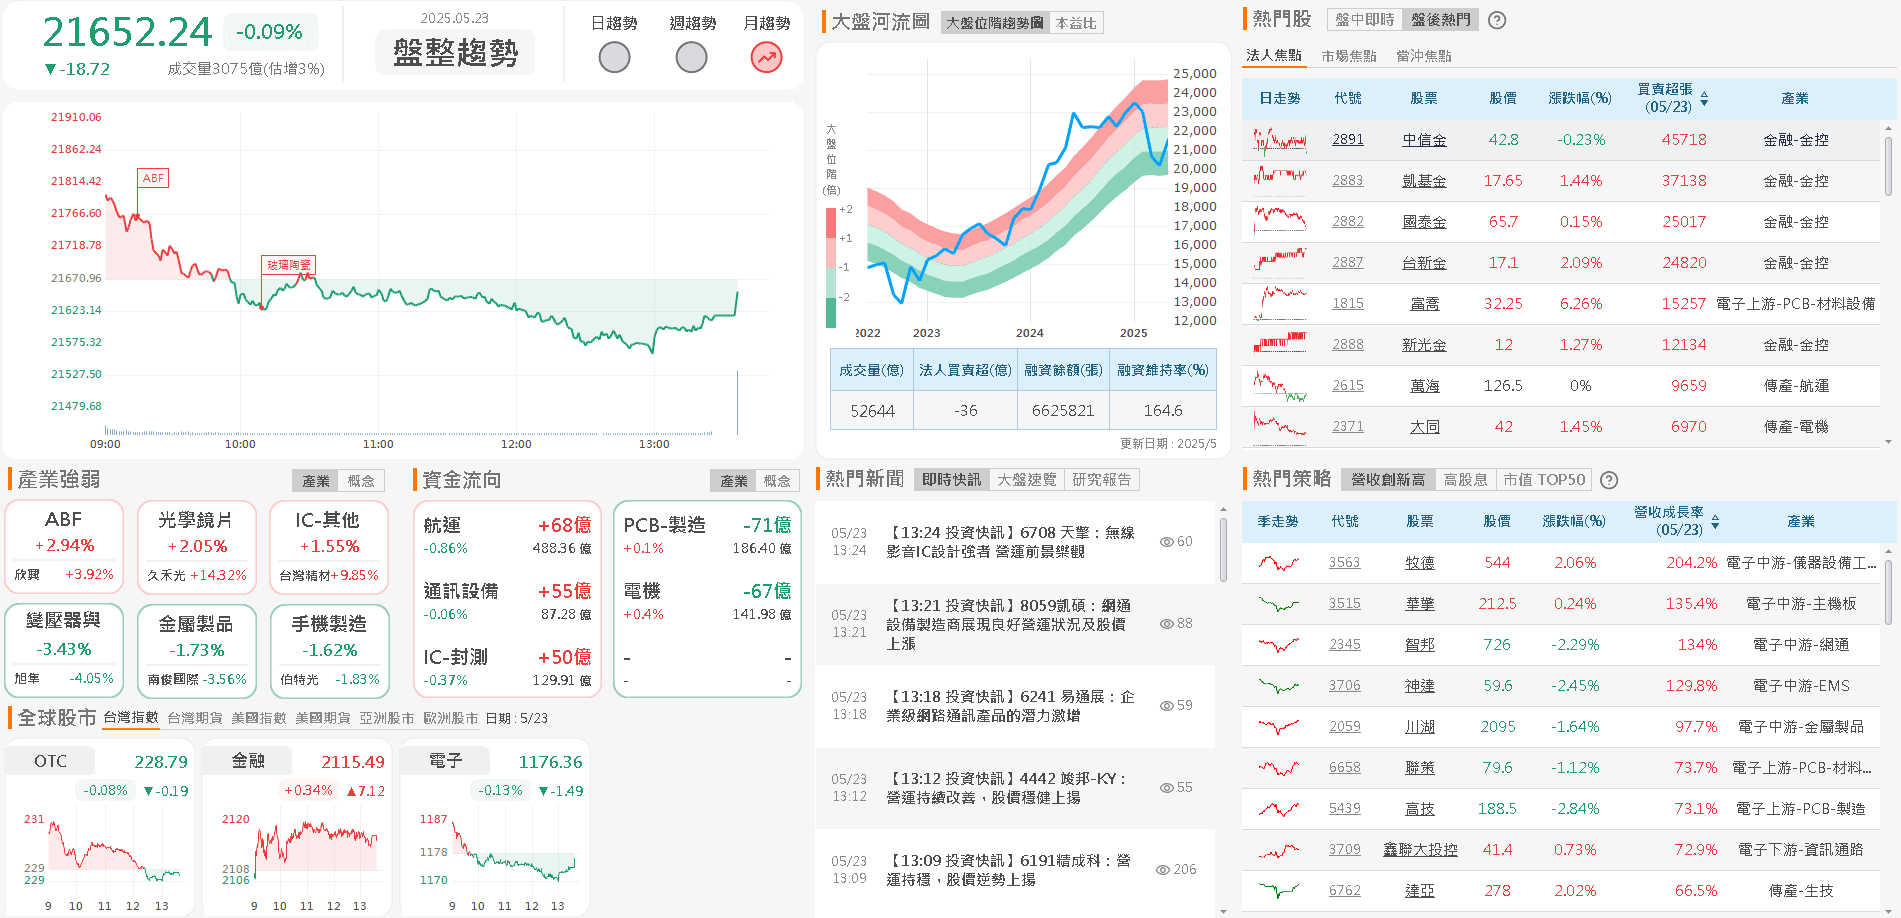Open the 4442 竣邦-KY news headline

[x=1007, y=788]
